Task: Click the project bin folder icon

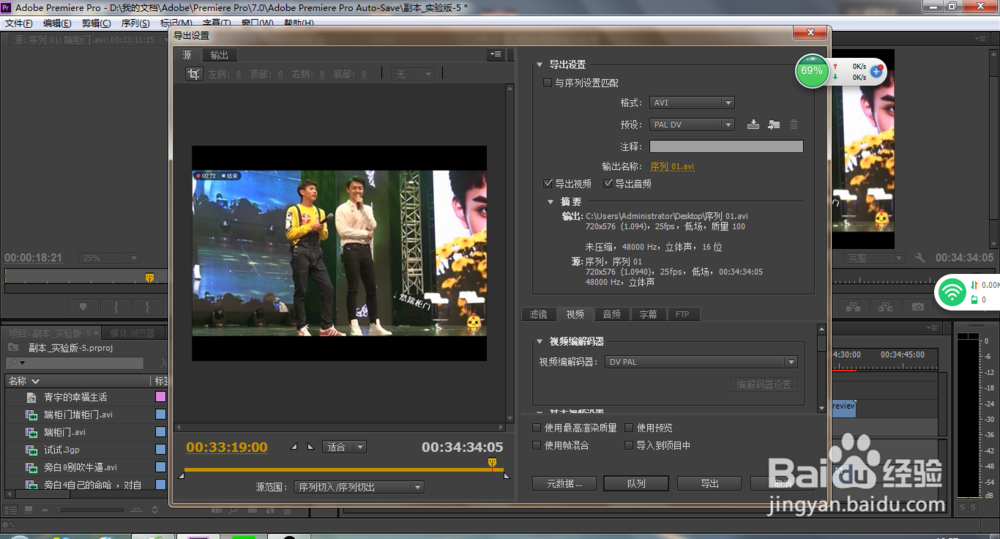Action: coord(13,348)
